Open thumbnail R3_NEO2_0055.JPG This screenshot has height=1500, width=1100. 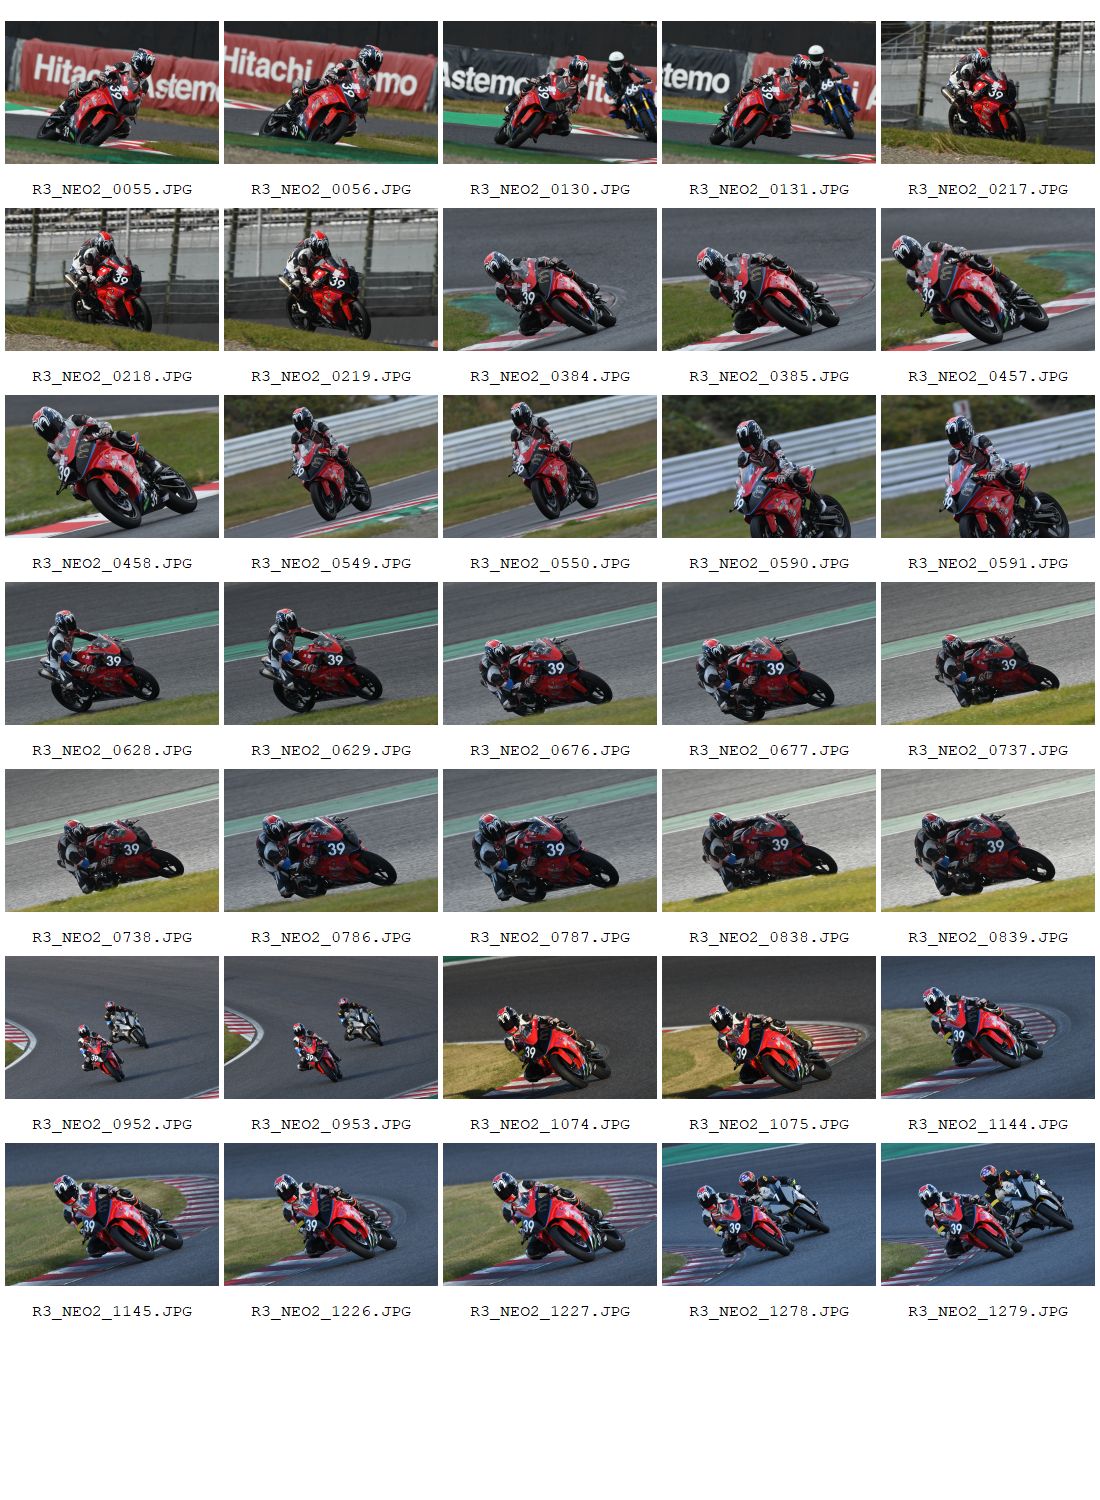[x=112, y=92]
